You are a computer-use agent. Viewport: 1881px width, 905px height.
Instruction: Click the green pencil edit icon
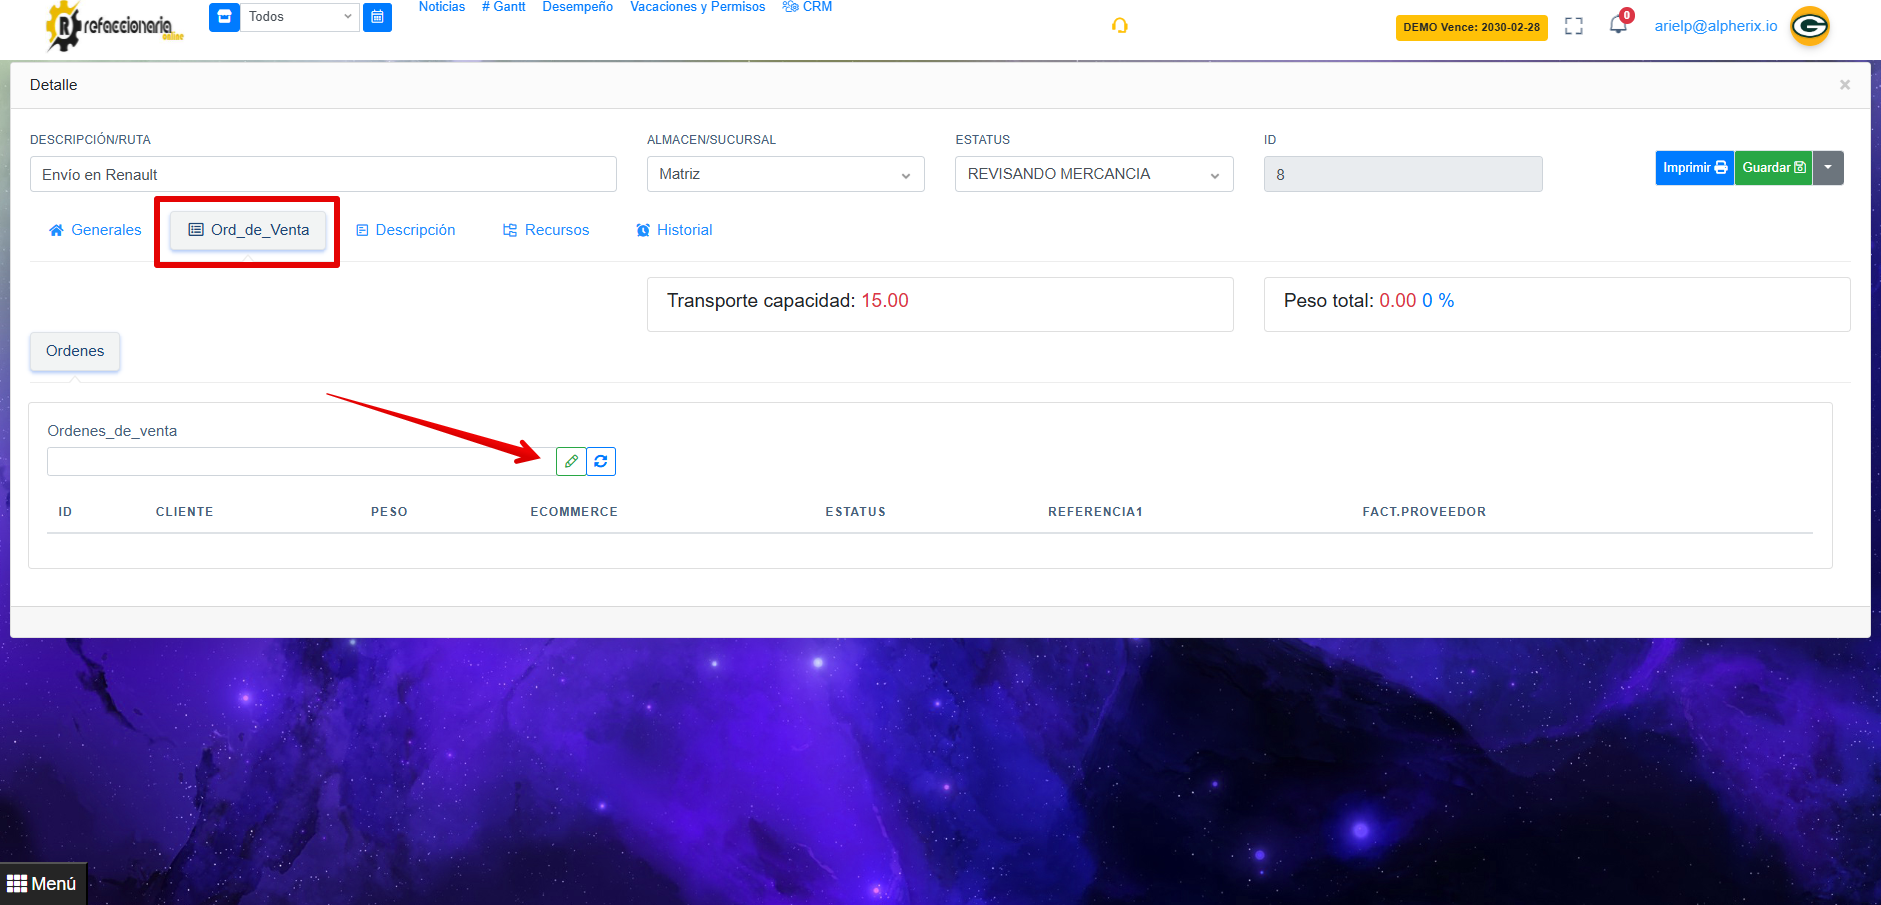[x=571, y=461]
